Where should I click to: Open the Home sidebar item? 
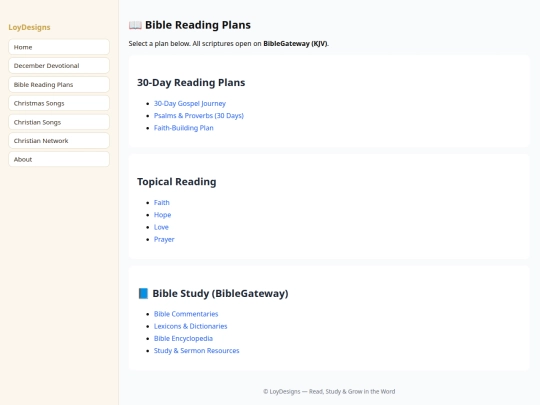point(59,47)
